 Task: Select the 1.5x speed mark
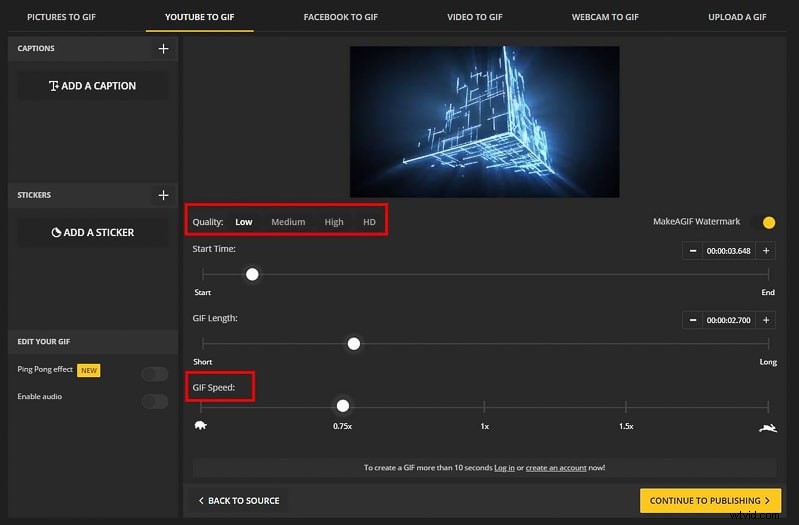[x=626, y=426]
